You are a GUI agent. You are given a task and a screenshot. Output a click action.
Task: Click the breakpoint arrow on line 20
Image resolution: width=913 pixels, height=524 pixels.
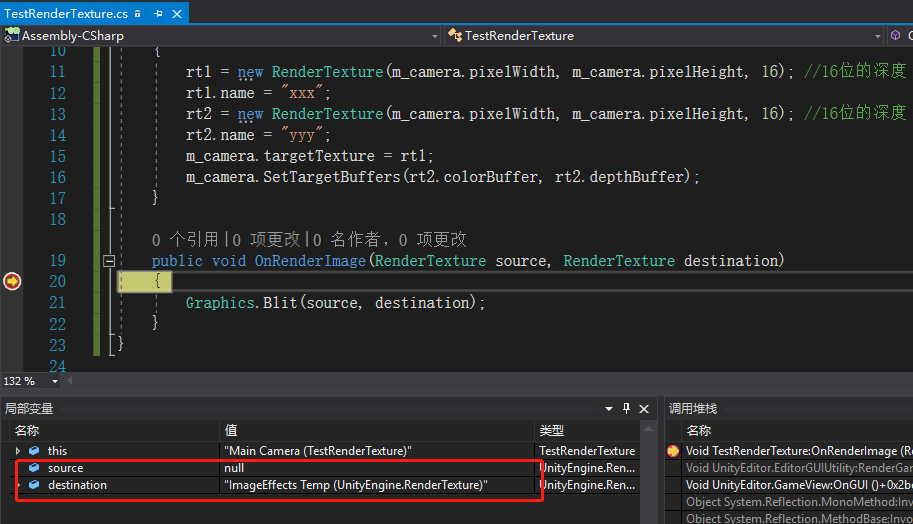12,281
